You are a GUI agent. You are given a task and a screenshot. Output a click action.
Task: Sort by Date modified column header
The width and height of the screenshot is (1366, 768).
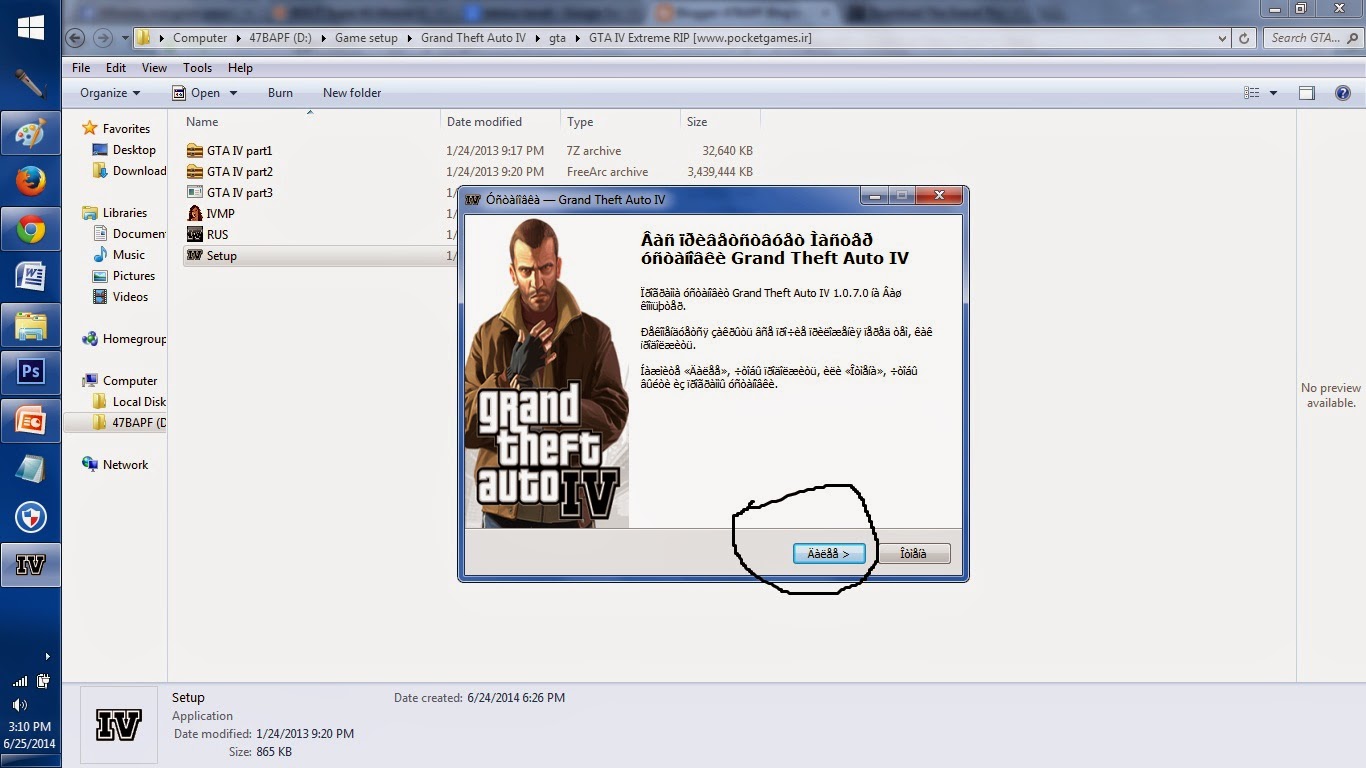pos(500,122)
